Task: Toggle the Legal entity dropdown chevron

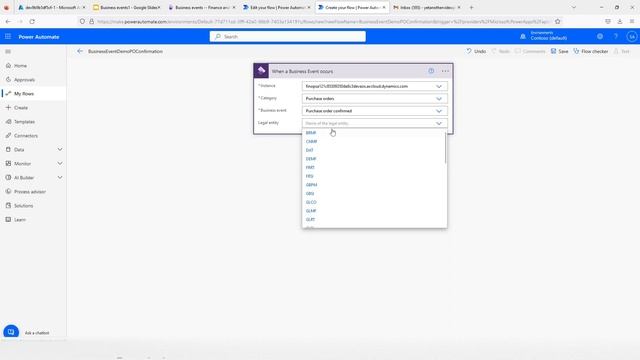Action: click(x=439, y=123)
